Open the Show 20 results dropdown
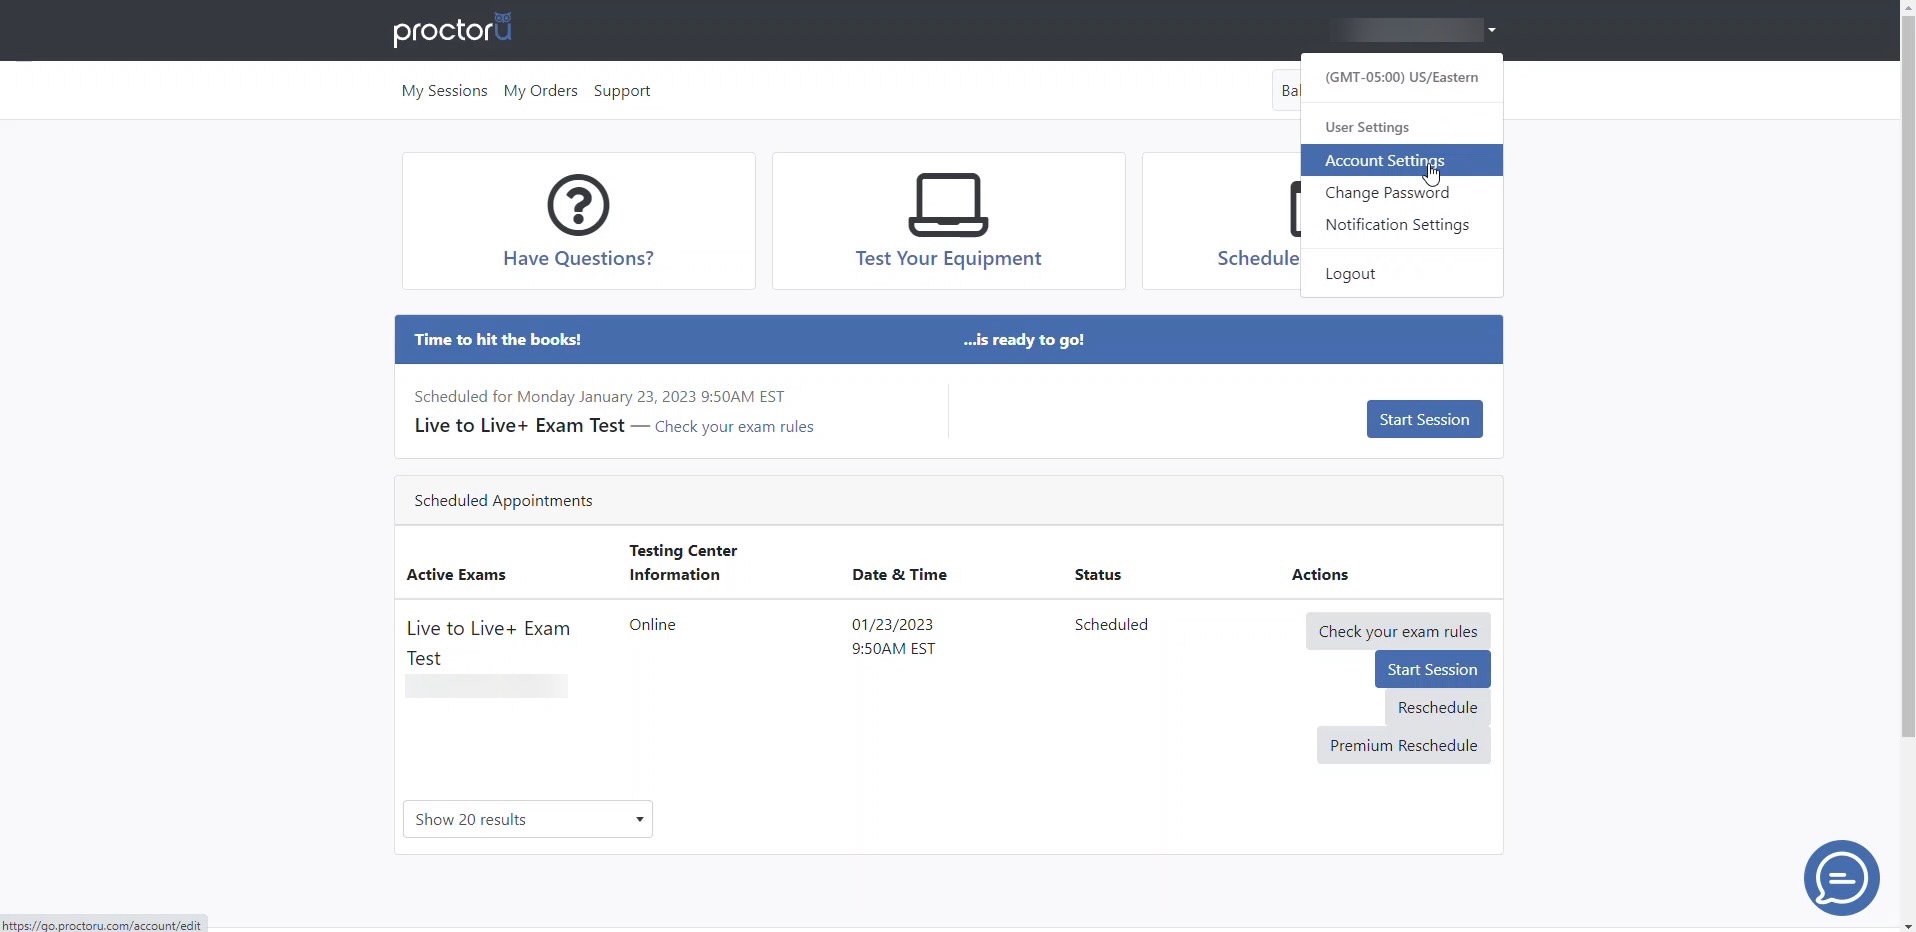Viewport: 1916px width, 932px height. (527, 819)
